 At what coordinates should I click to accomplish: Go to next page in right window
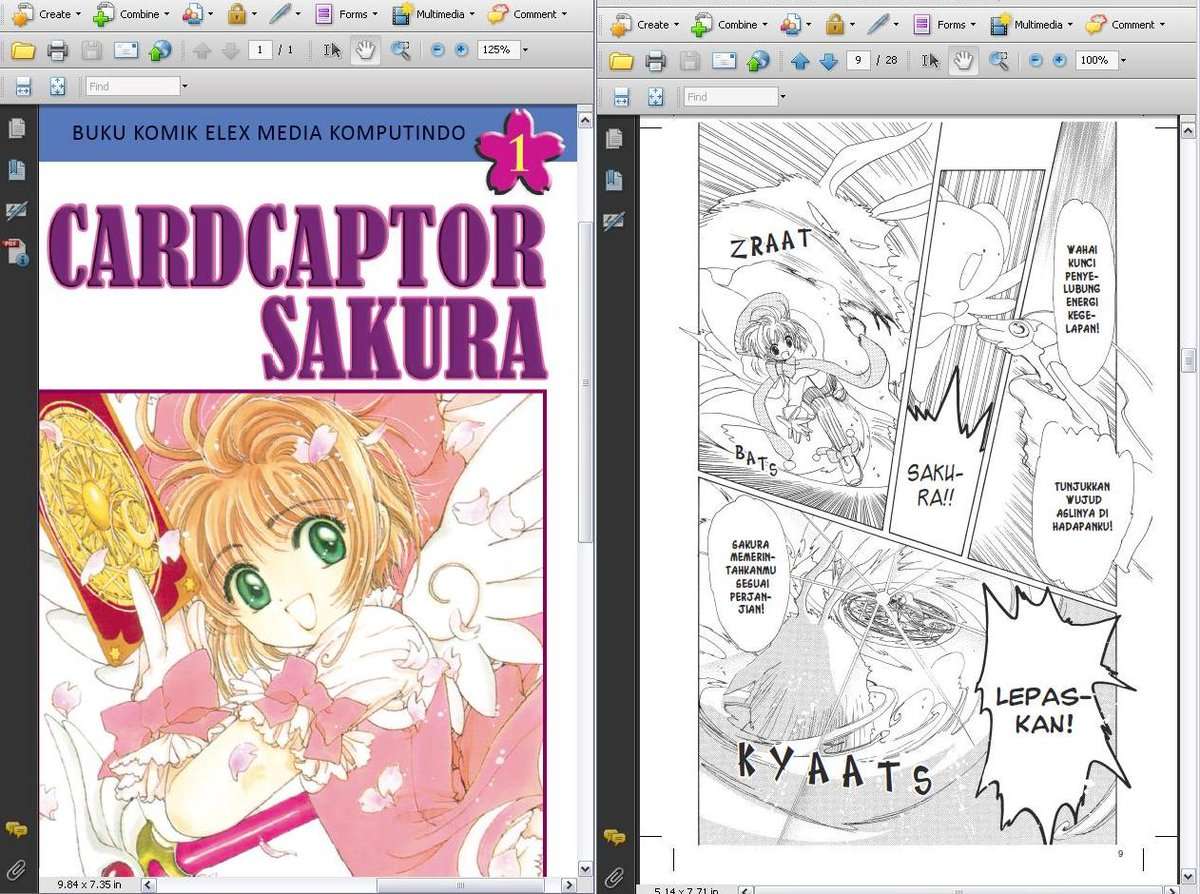point(828,61)
